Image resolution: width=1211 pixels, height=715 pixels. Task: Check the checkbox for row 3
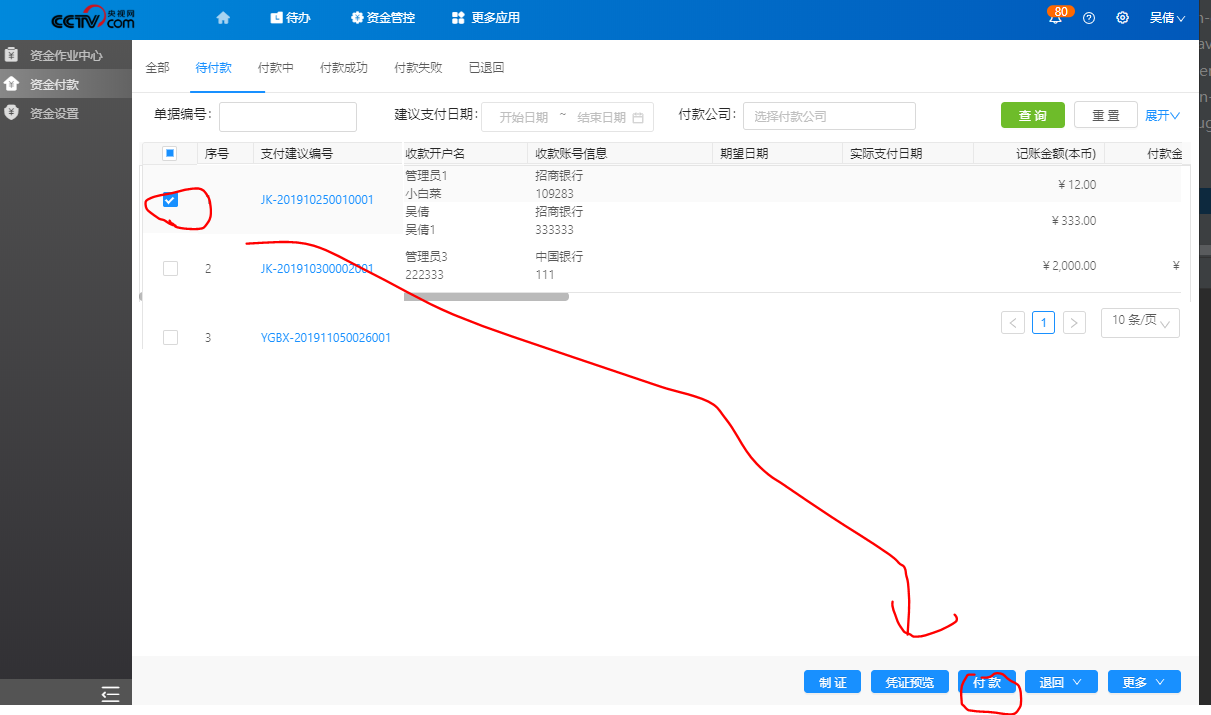(x=170, y=338)
